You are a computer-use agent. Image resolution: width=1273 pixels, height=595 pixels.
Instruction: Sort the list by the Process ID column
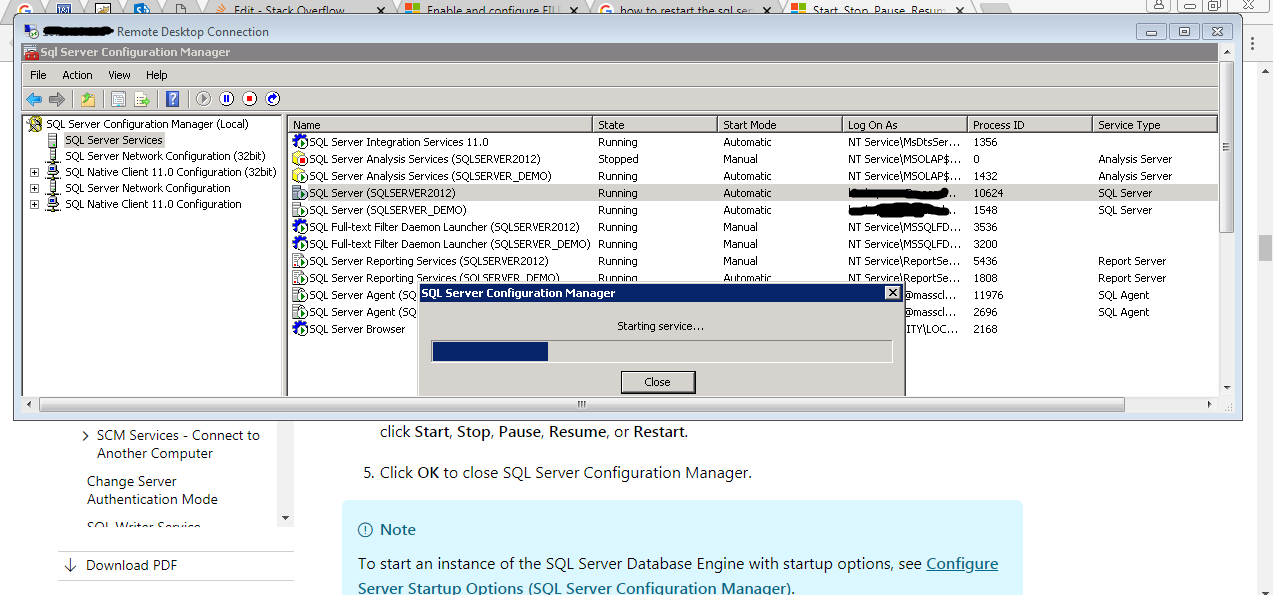(x=1030, y=125)
